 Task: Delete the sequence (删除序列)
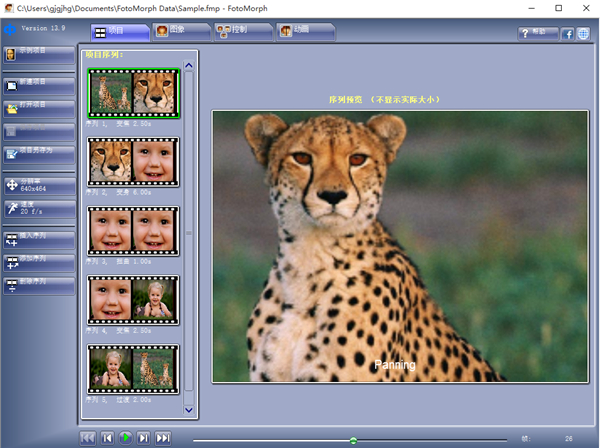pyautogui.click(x=38, y=285)
